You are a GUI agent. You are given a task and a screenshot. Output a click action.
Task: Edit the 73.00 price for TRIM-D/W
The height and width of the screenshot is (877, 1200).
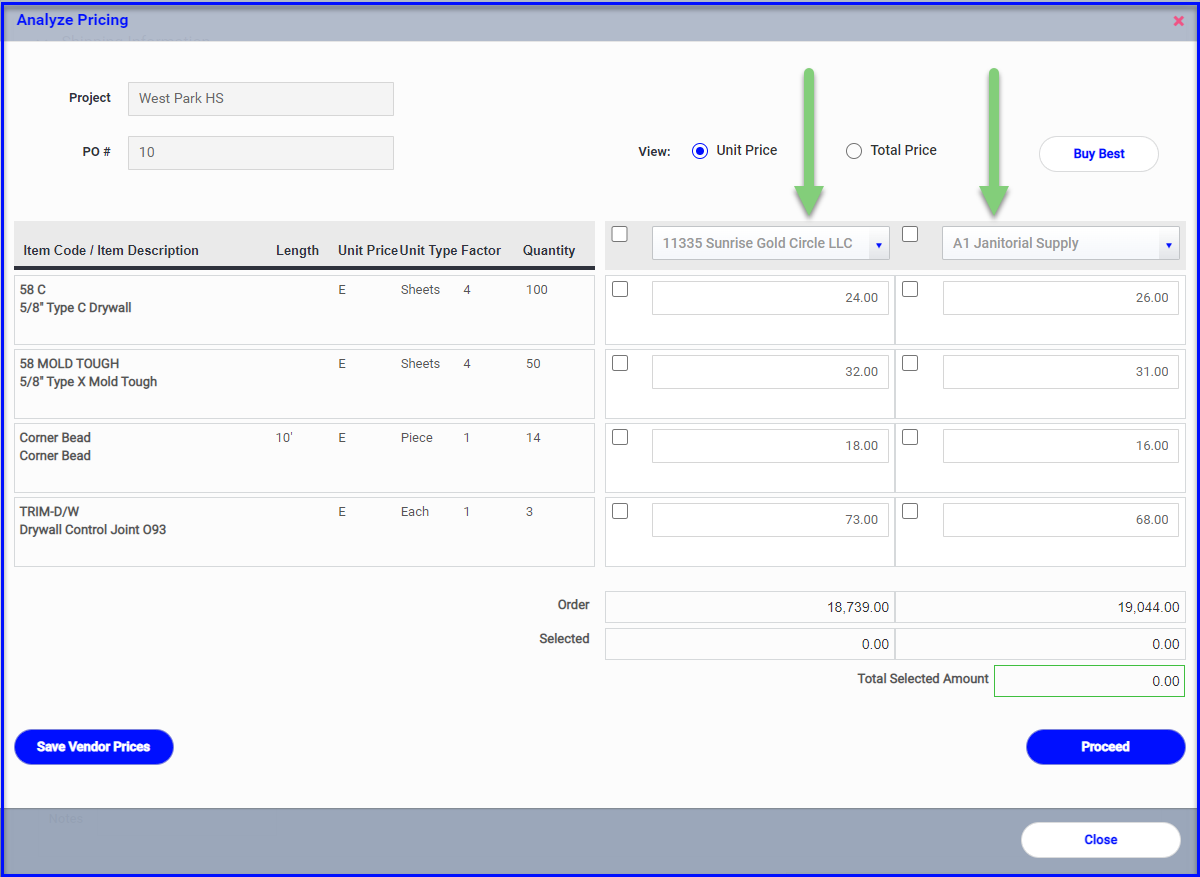(770, 520)
